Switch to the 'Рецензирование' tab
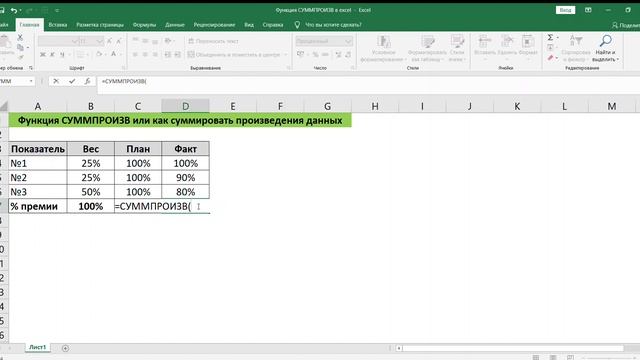 point(214,25)
